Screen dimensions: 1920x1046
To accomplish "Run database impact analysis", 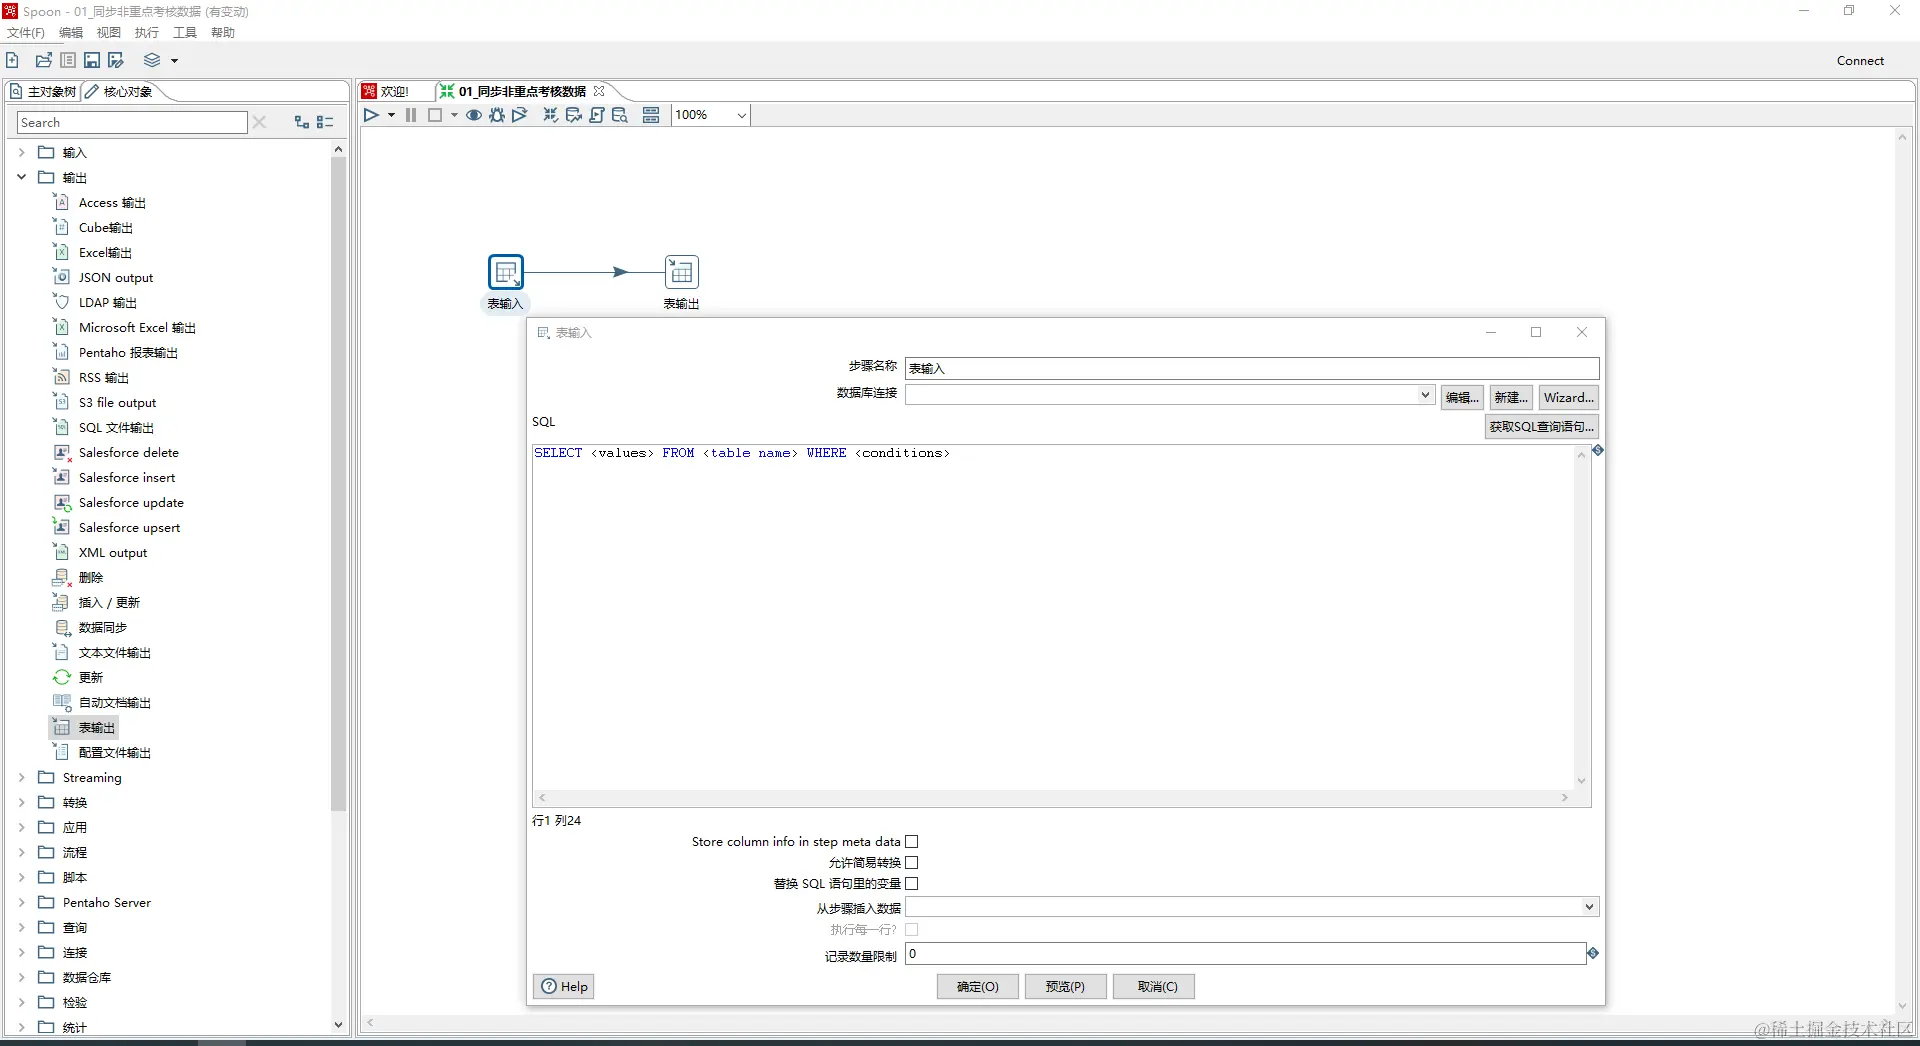I will pos(574,115).
